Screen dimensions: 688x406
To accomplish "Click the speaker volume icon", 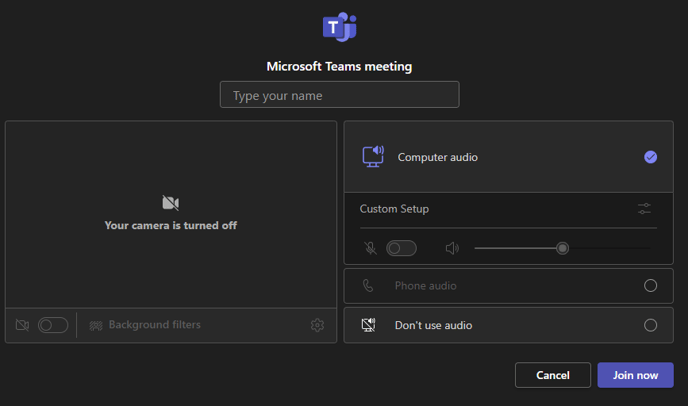I will (452, 248).
